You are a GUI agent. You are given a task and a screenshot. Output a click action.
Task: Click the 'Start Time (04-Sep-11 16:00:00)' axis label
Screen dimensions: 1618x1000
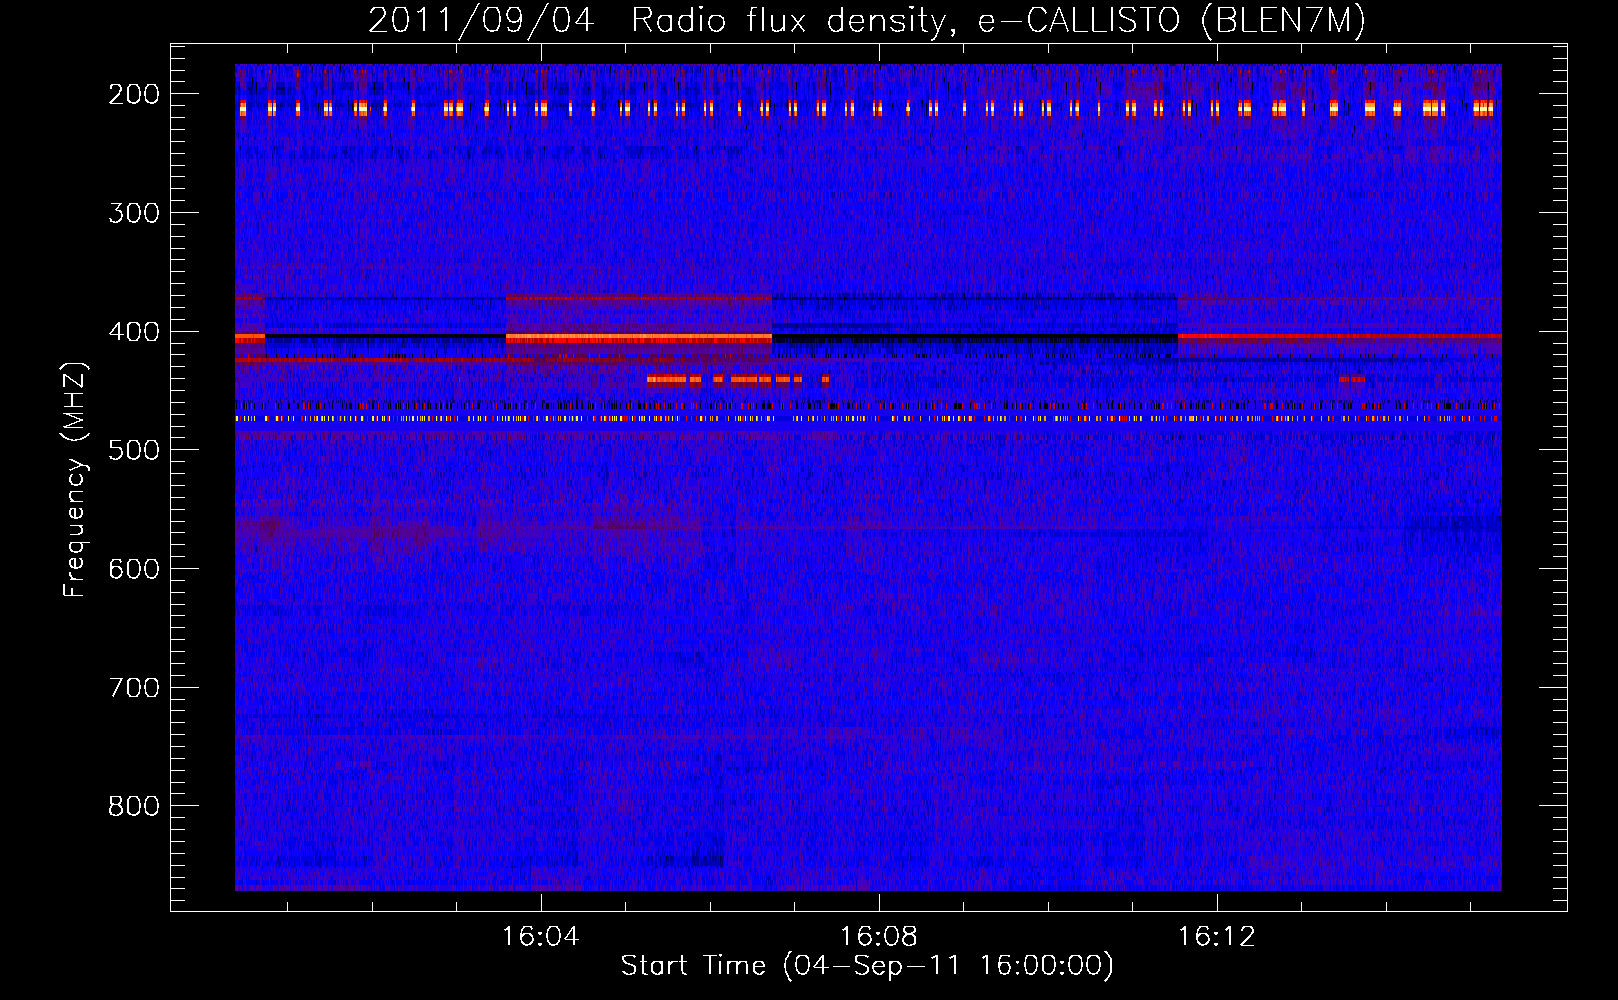[867, 966]
